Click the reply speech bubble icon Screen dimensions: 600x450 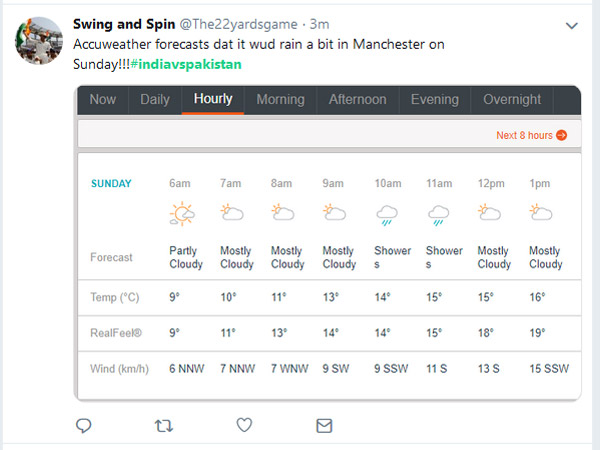pos(84,426)
